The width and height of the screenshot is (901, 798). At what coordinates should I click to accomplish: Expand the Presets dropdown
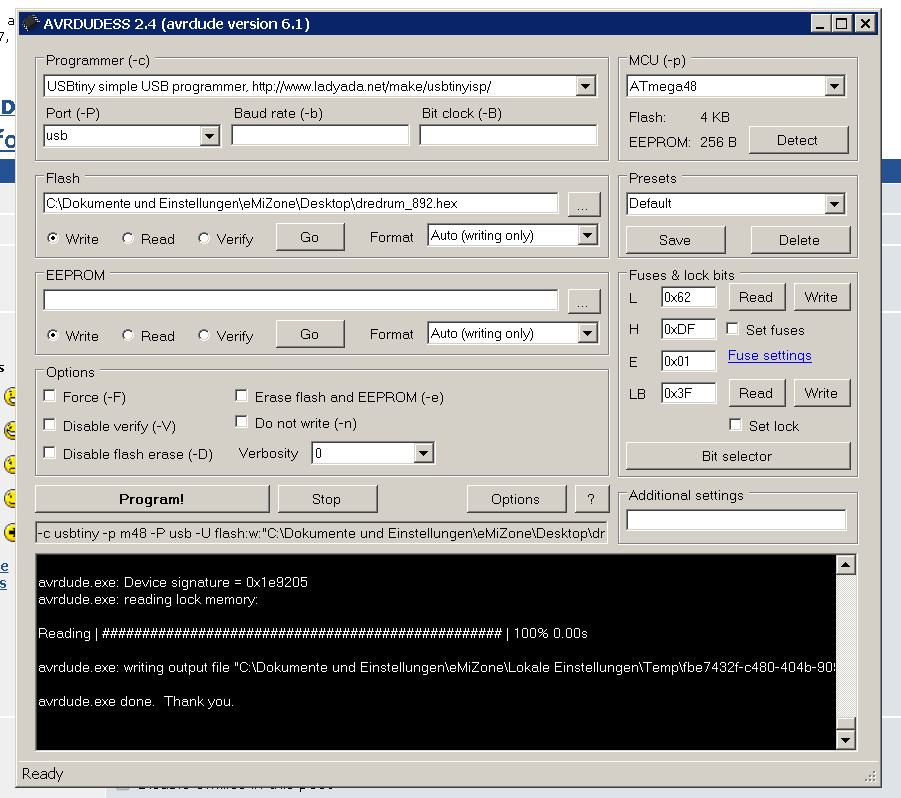pyautogui.click(x=835, y=204)
